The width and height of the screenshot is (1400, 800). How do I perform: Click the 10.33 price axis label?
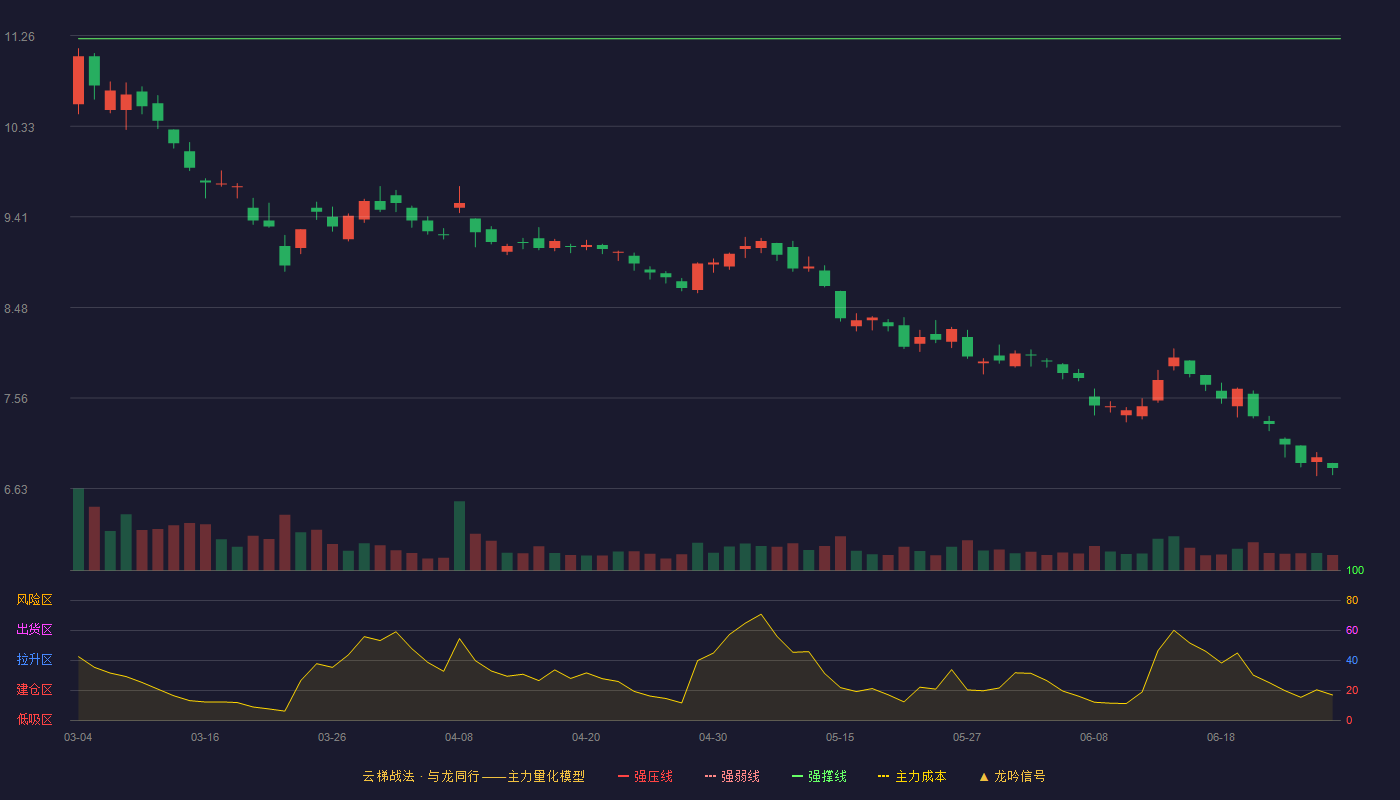19,128
